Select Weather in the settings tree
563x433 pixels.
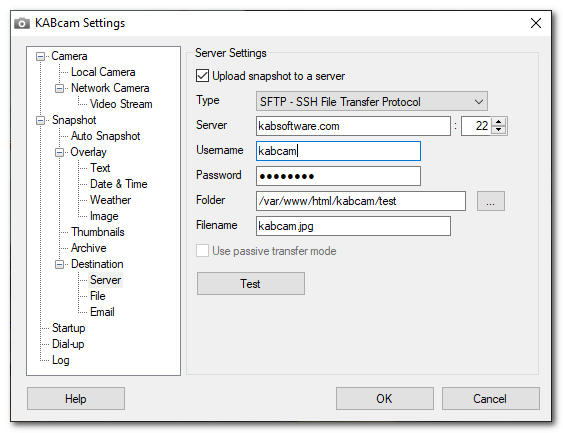110,200
